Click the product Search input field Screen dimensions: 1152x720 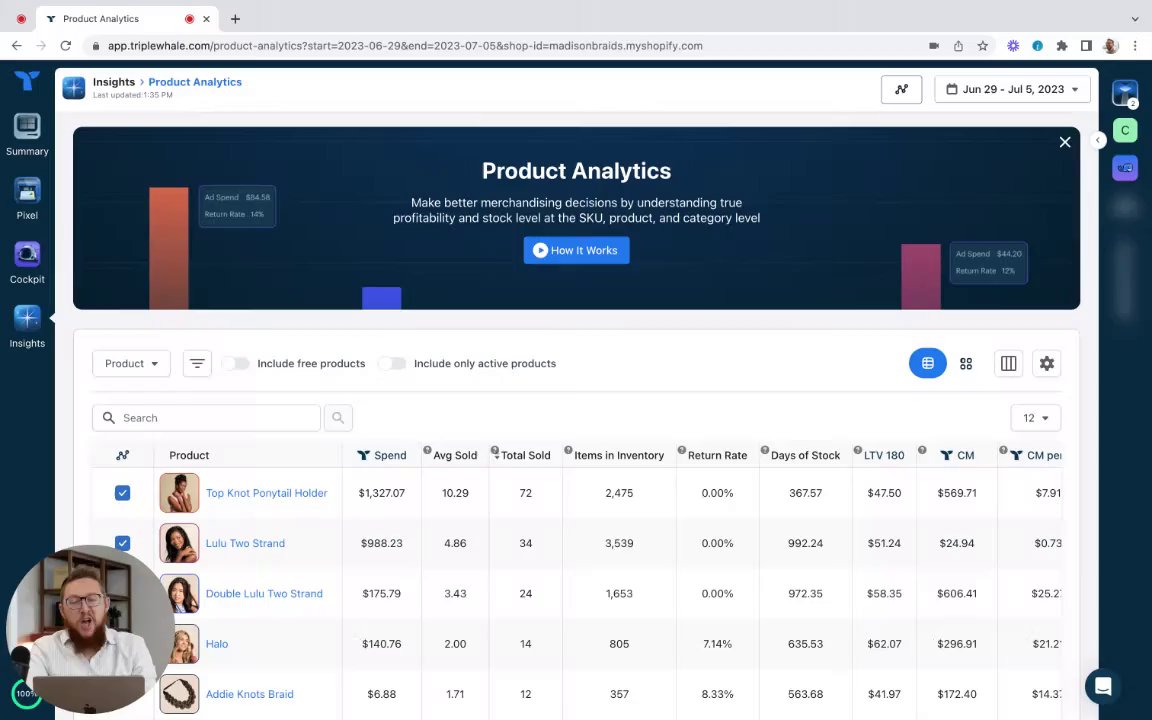206,418
